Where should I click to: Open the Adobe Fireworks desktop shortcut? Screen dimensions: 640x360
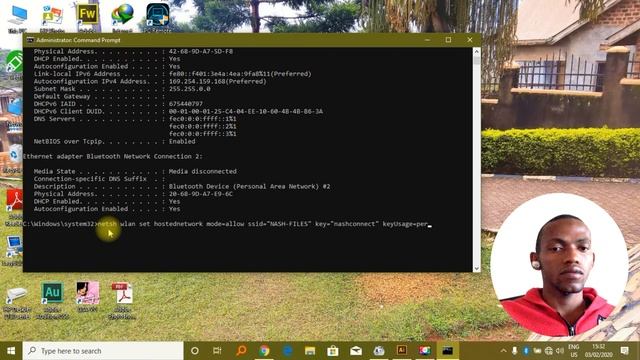87,17
